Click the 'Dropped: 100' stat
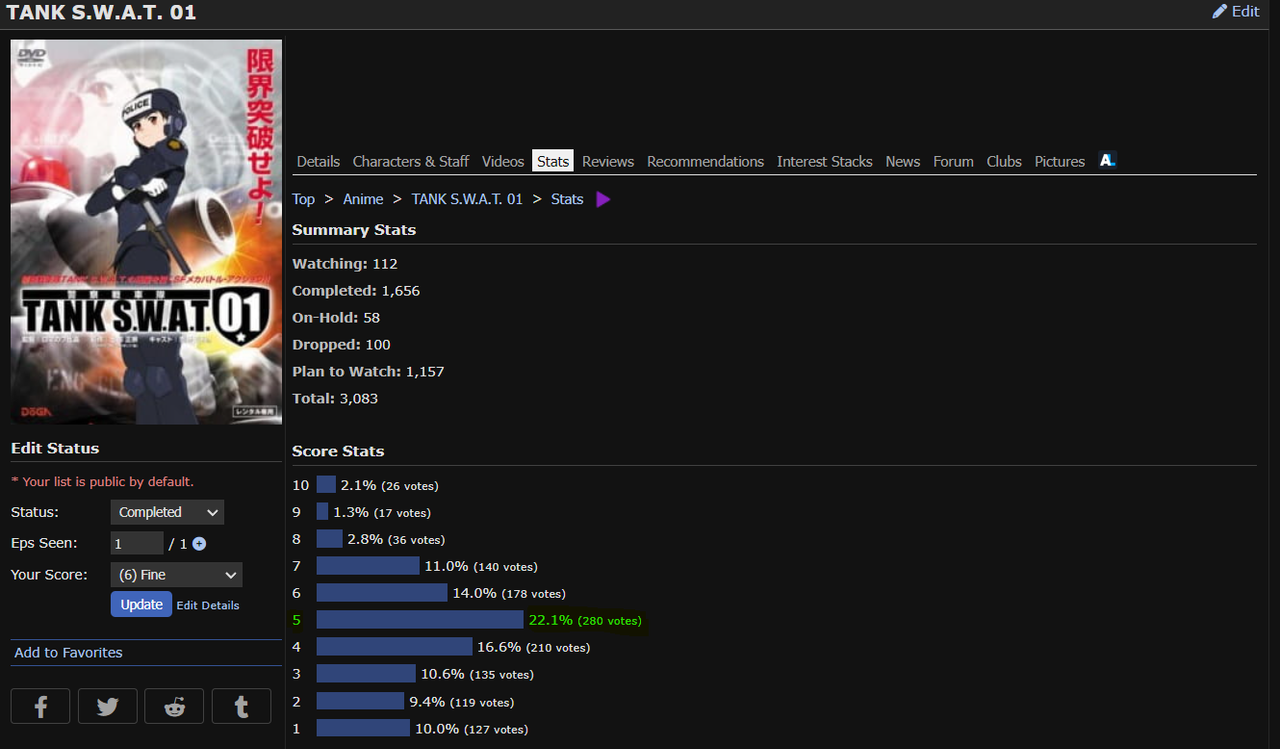The height and width of the screenshot is (749, 1280). 341,345
